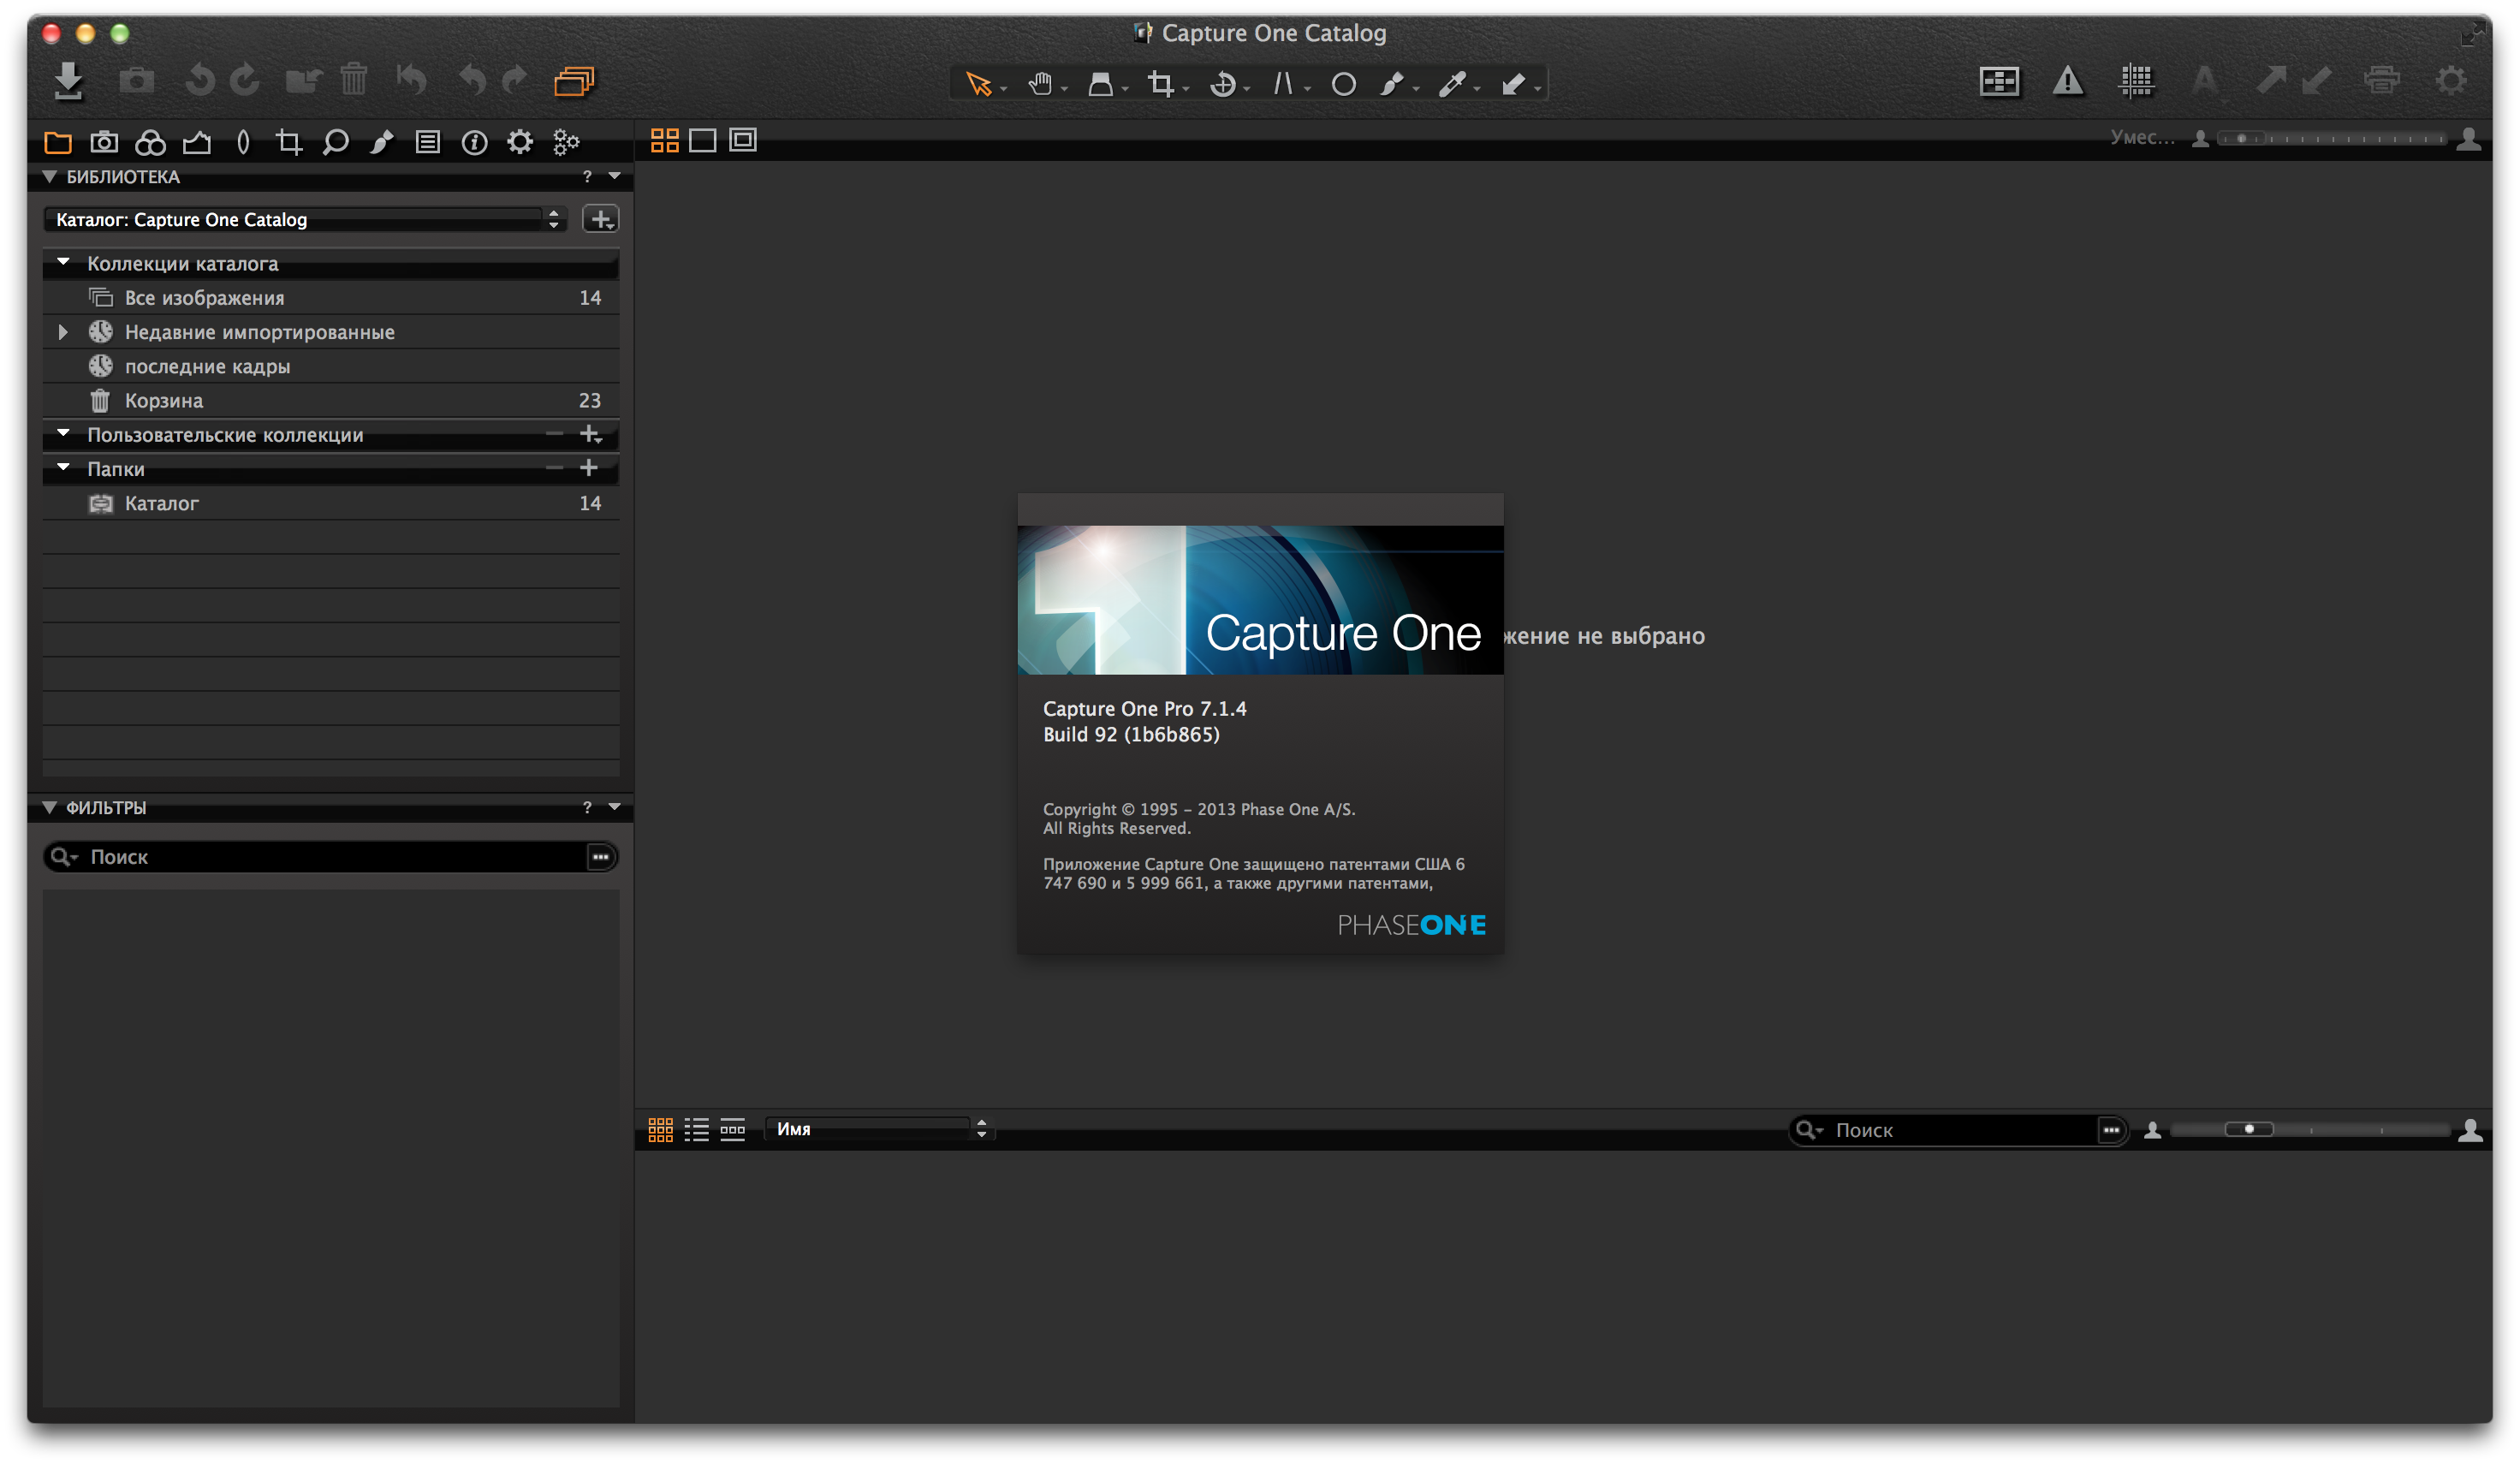
Task: Activate the Rotate cursor tool
Action: coord(1222,84)
